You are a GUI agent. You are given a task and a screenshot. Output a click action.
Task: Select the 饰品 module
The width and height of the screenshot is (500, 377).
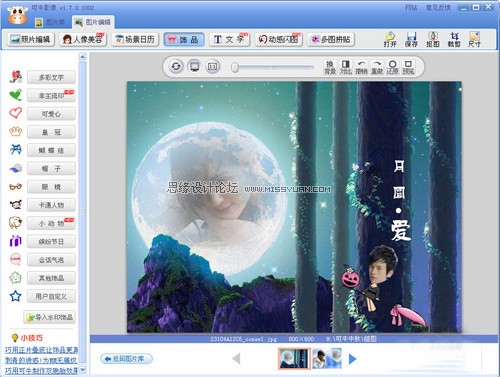point(183,40)
